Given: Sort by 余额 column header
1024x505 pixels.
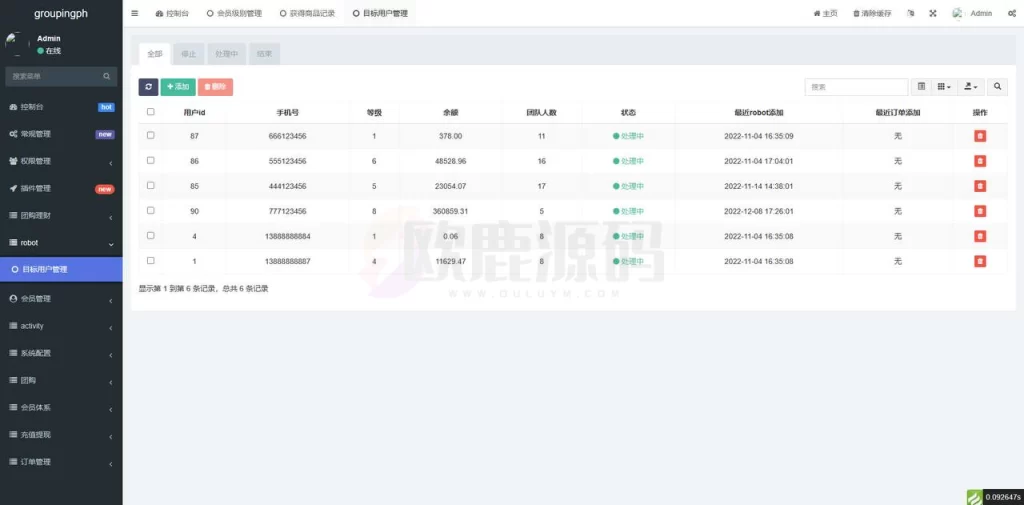Looking at the screenshot, I should click(451, 112).
